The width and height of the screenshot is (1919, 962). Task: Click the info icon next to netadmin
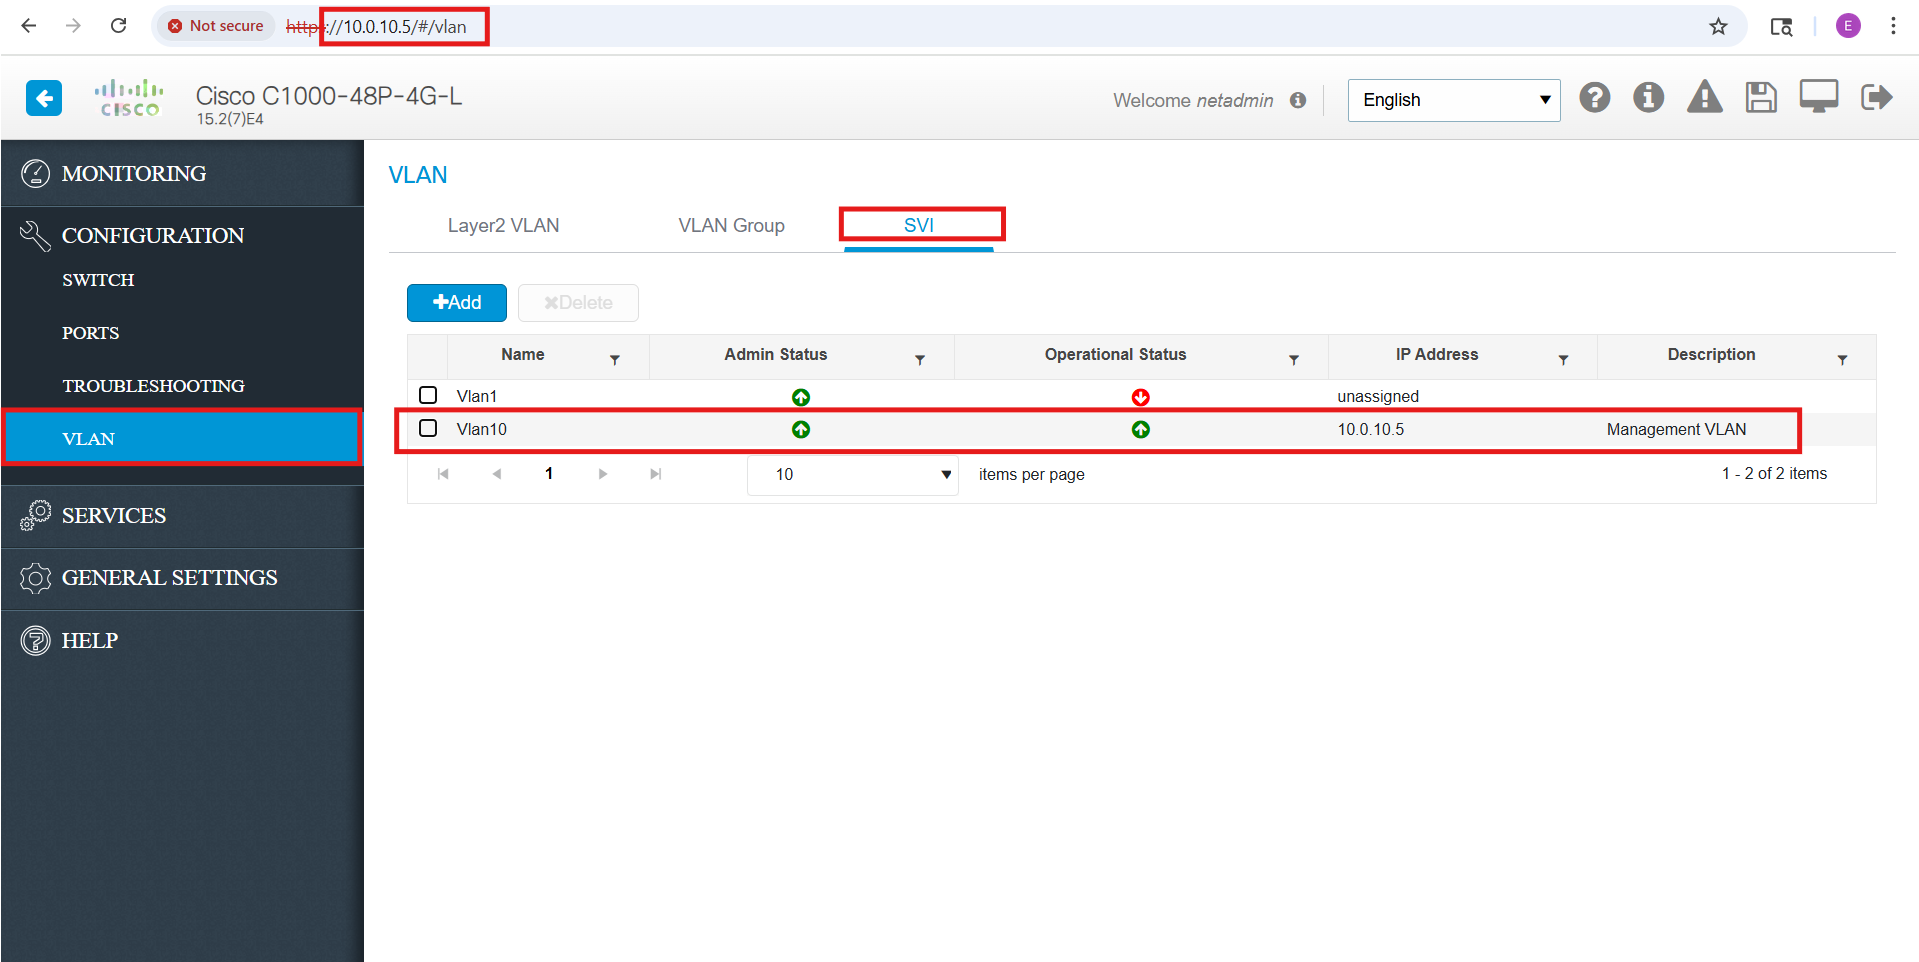[1298, 100]
